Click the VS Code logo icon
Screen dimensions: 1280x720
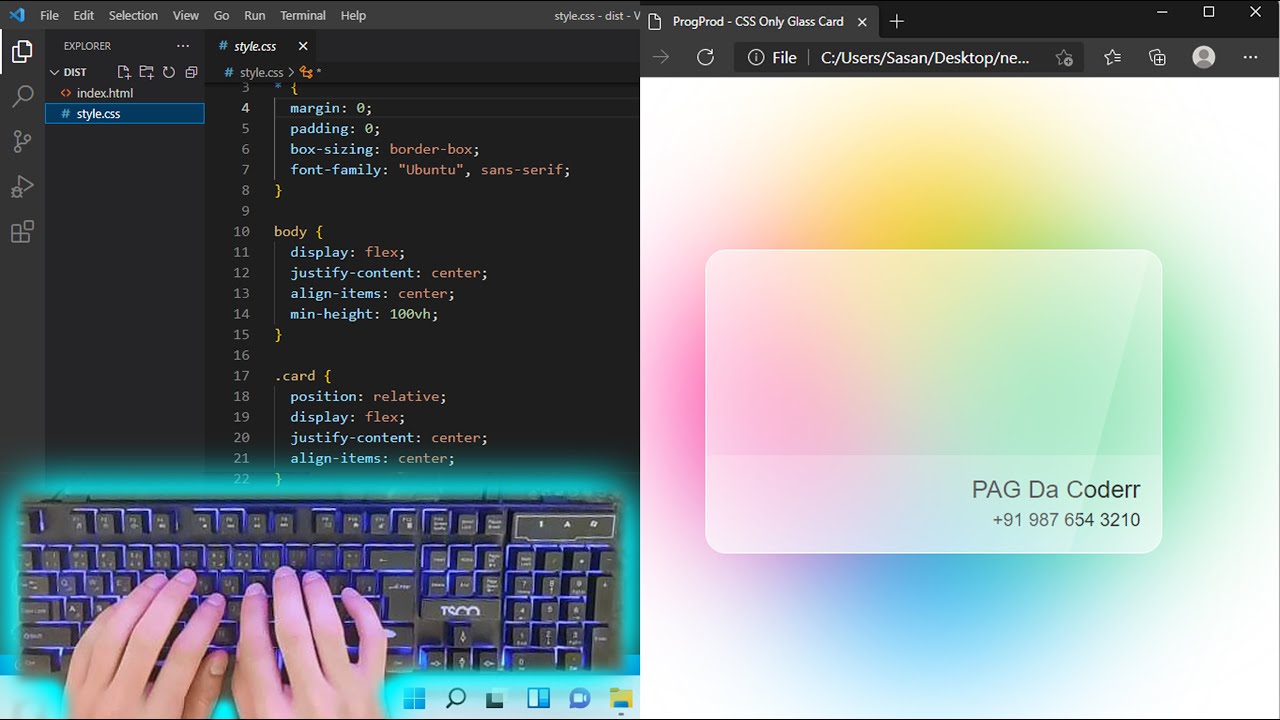click(16, 15)
